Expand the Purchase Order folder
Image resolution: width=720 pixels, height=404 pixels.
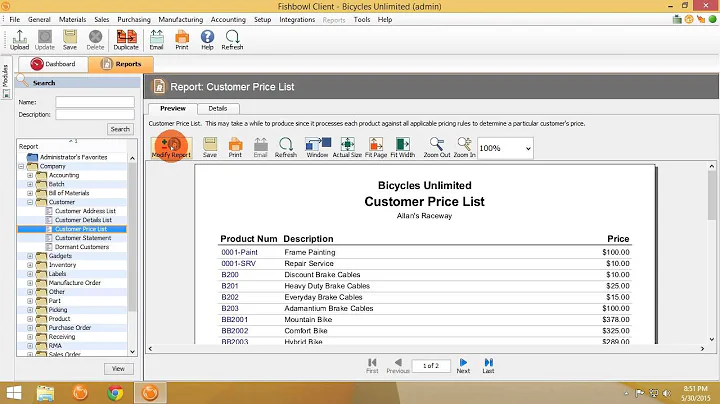(x=30, y=328)
